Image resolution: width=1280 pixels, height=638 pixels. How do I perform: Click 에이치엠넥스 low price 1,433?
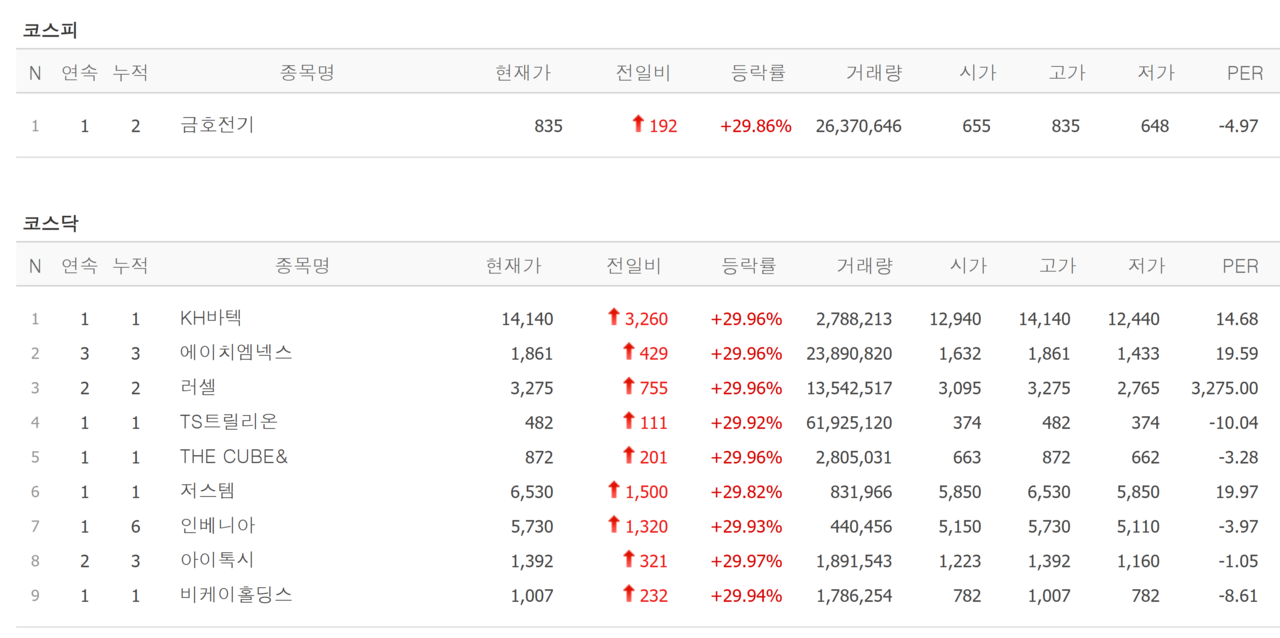(1139, 353)
